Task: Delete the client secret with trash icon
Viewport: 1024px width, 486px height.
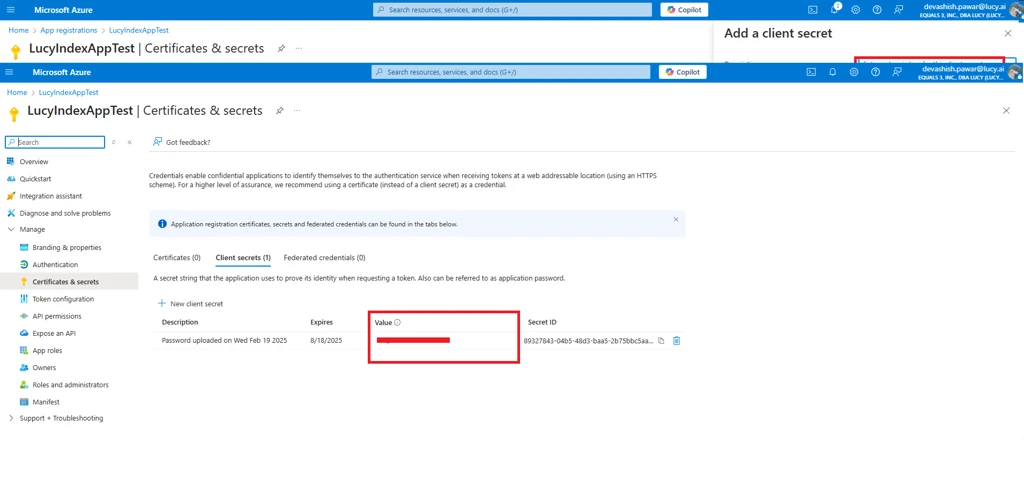Action: (676, 341)
